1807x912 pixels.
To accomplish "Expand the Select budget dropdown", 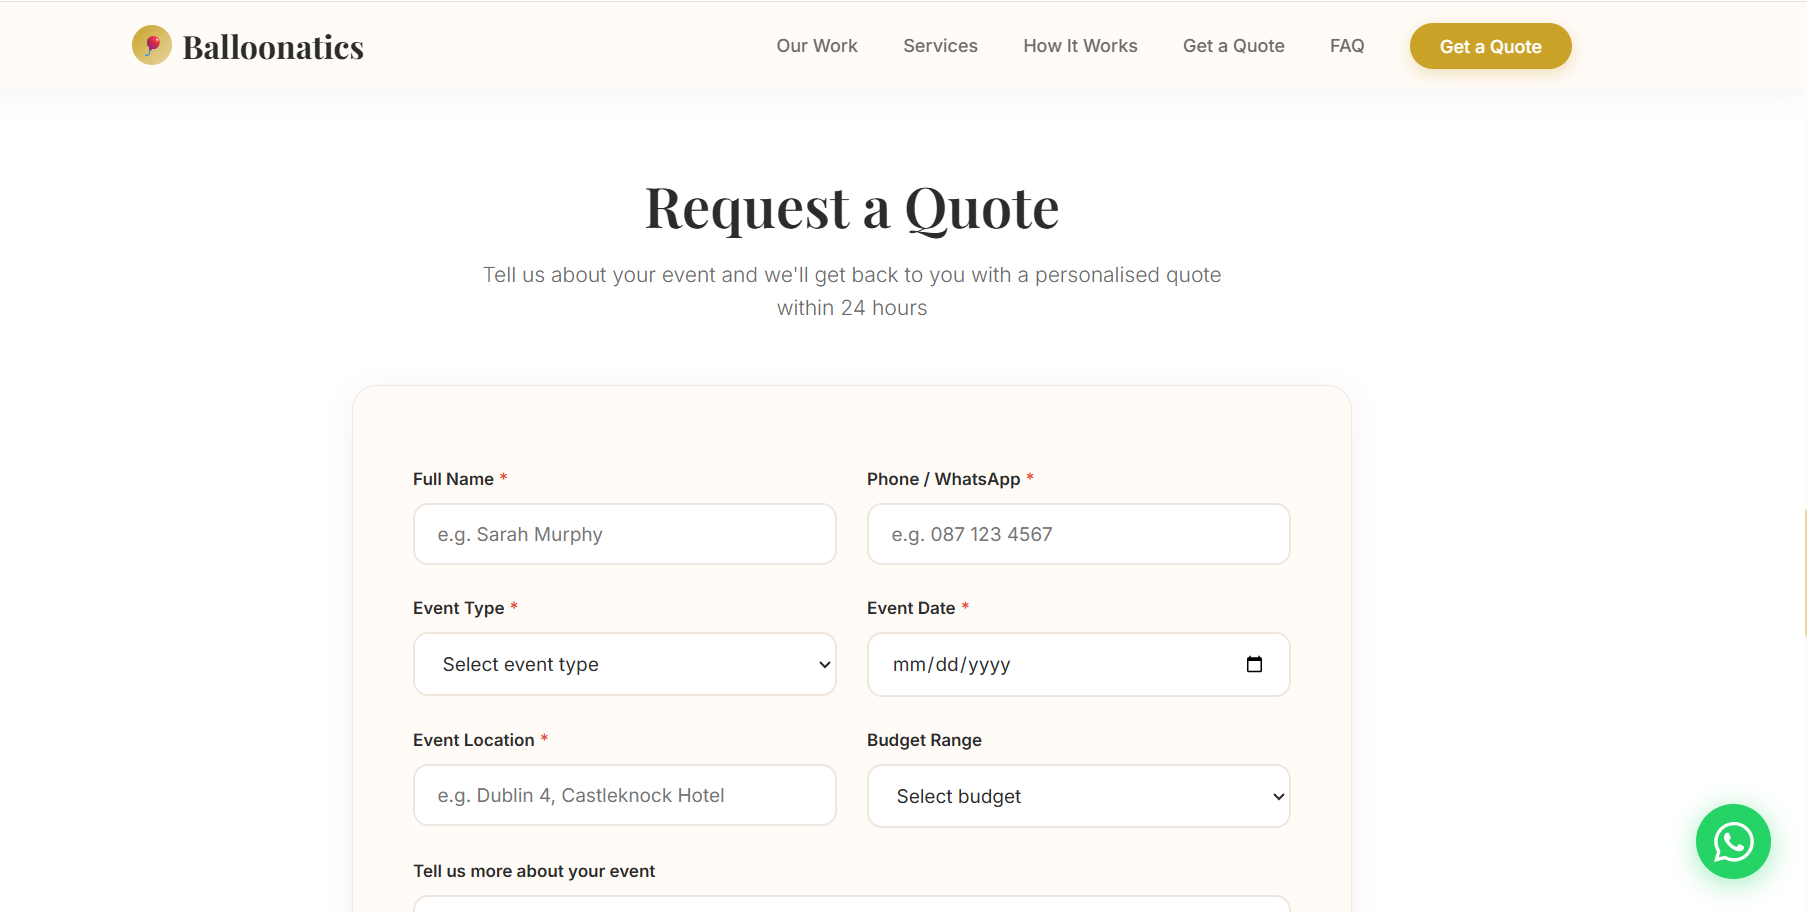I will point(1079,796).
